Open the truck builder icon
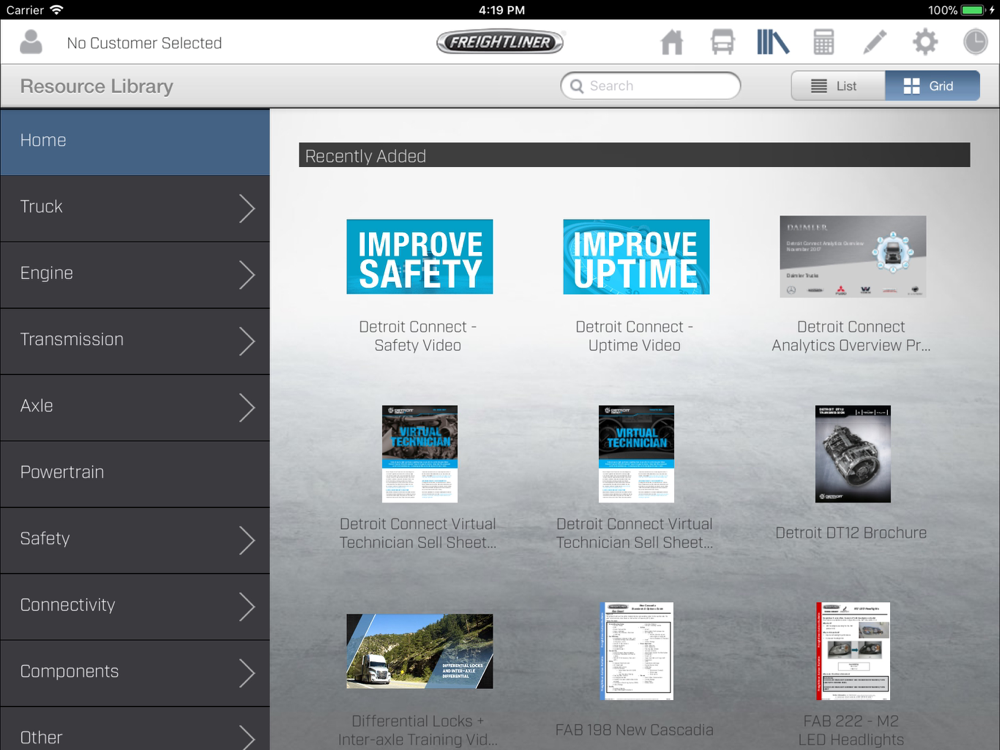1000x750 pixels. tap(722, 42)
